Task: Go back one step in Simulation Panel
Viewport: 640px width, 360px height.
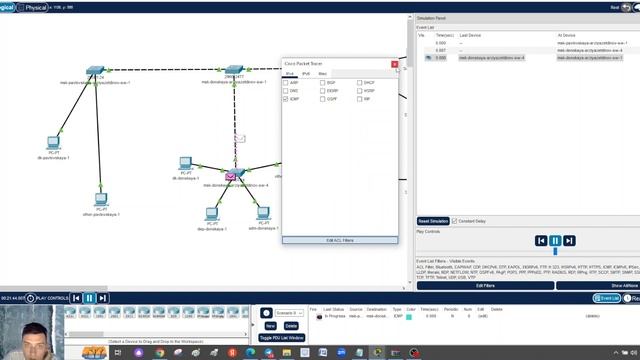Action: pyautogui.click(x=541, y=241)
